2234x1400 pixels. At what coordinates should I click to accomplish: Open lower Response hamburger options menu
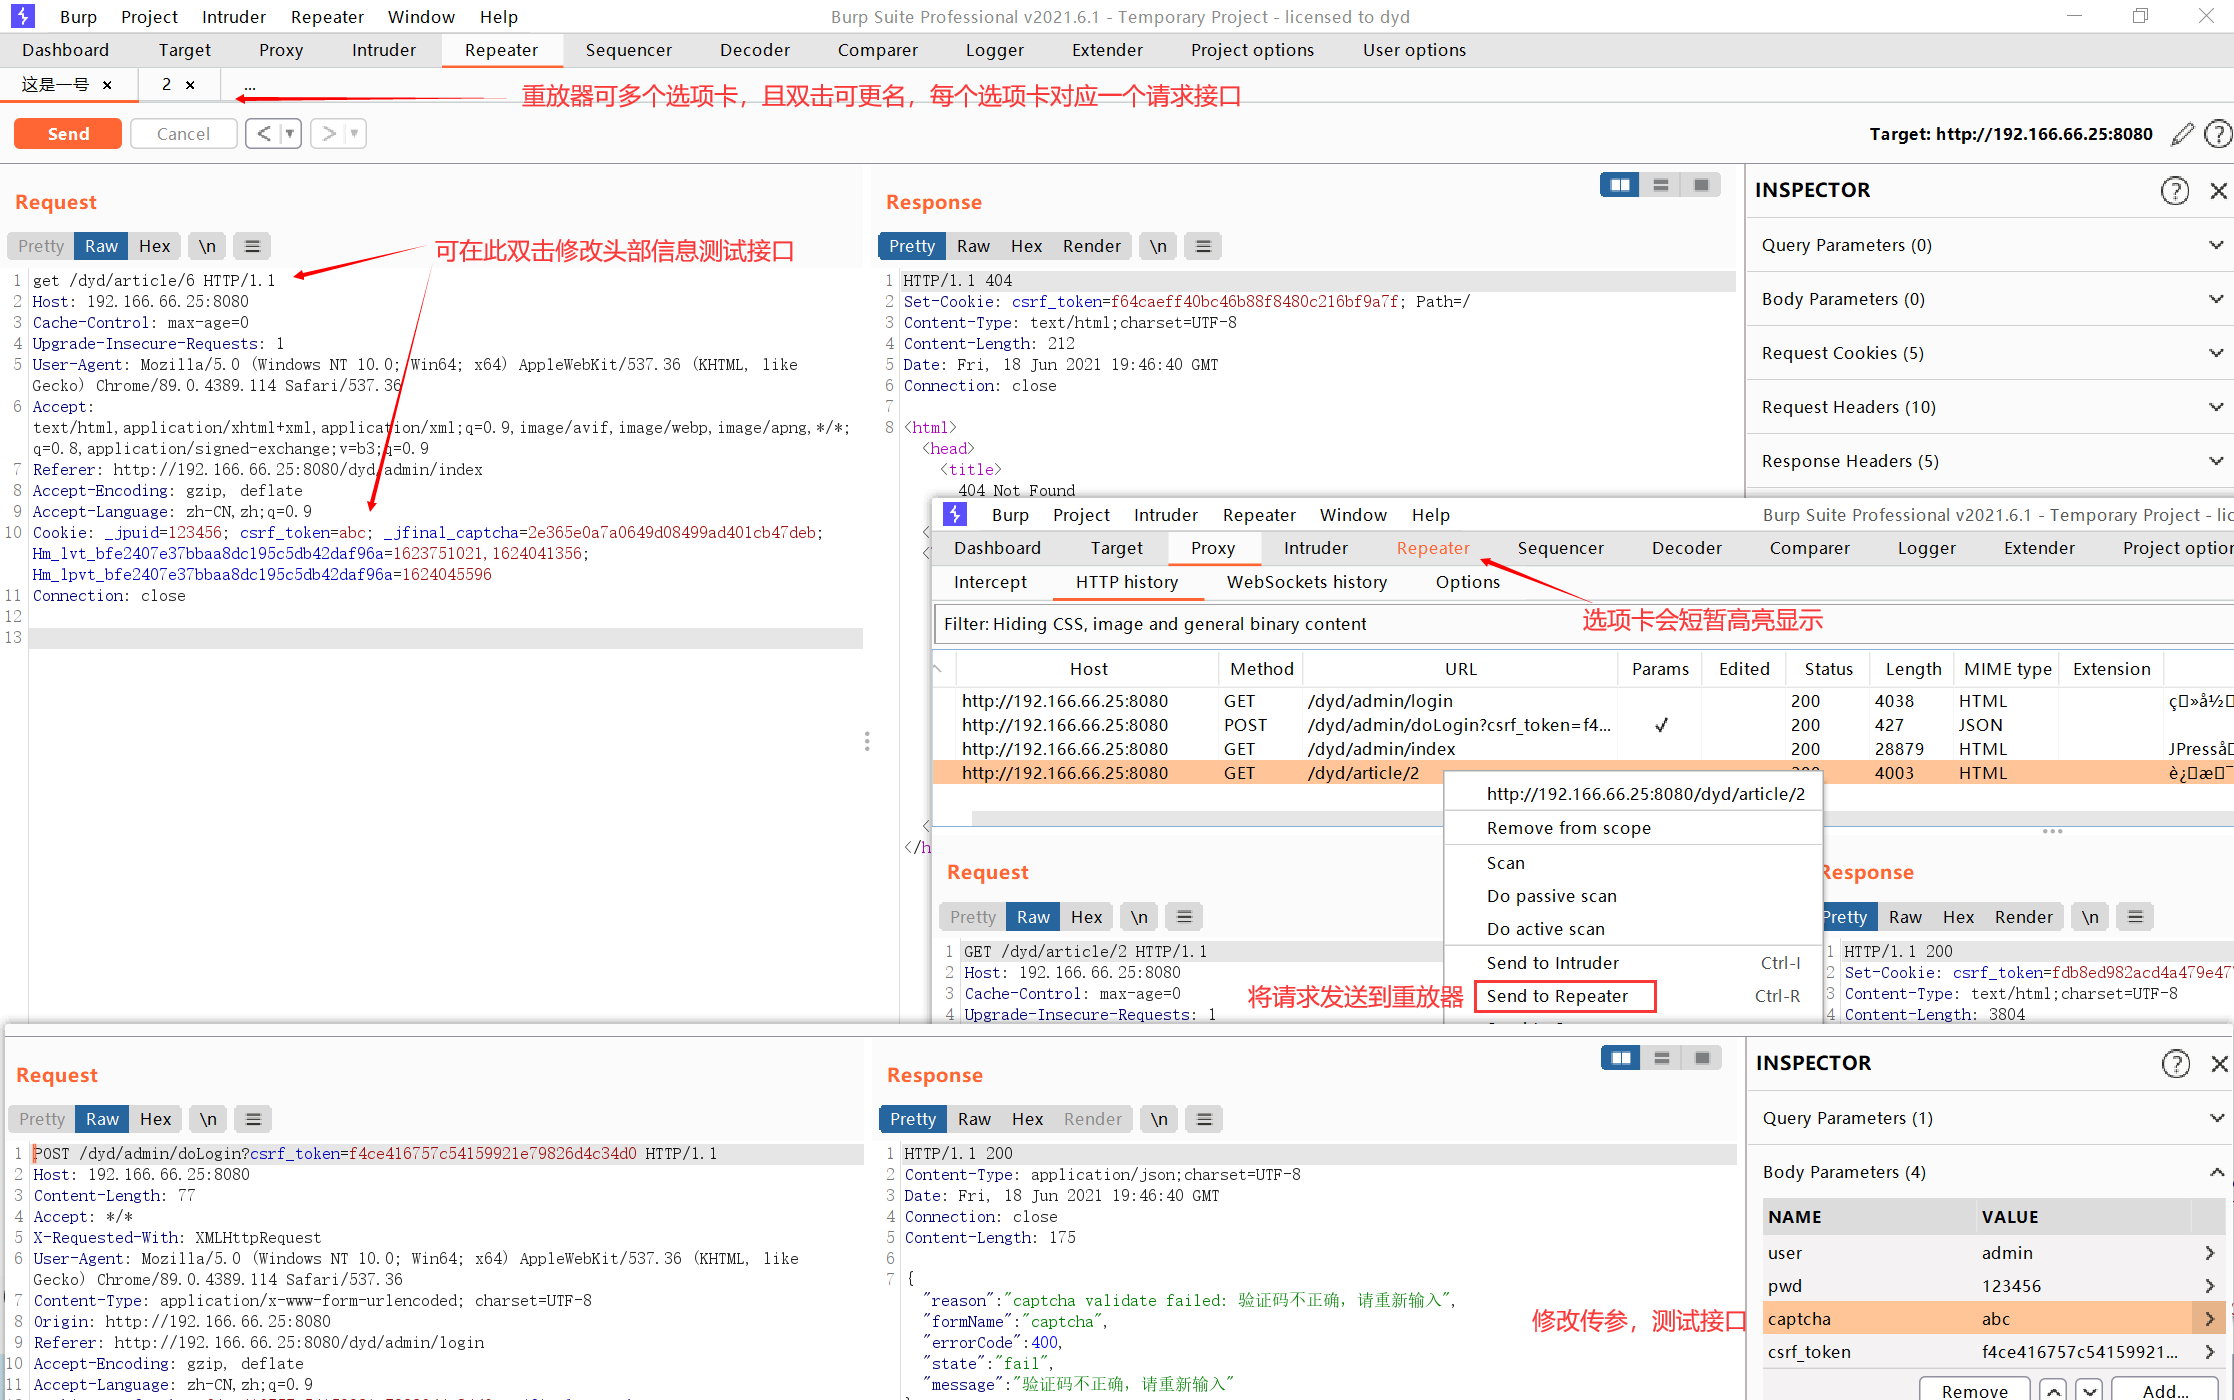point(1204,1119)
